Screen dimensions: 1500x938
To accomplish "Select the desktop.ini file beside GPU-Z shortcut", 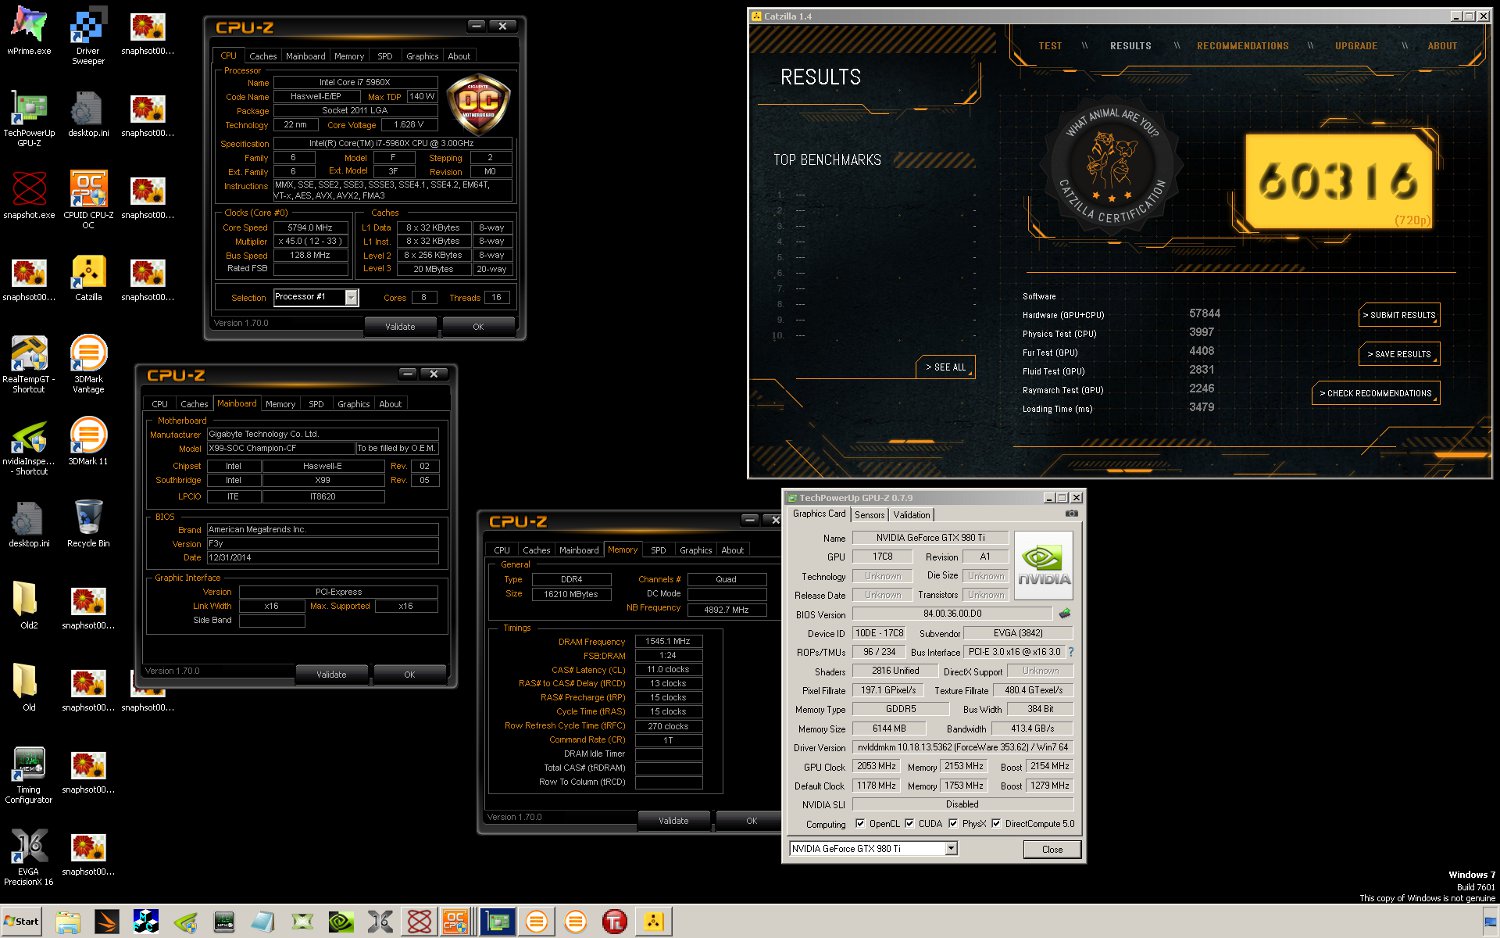I will coord(88,113).
